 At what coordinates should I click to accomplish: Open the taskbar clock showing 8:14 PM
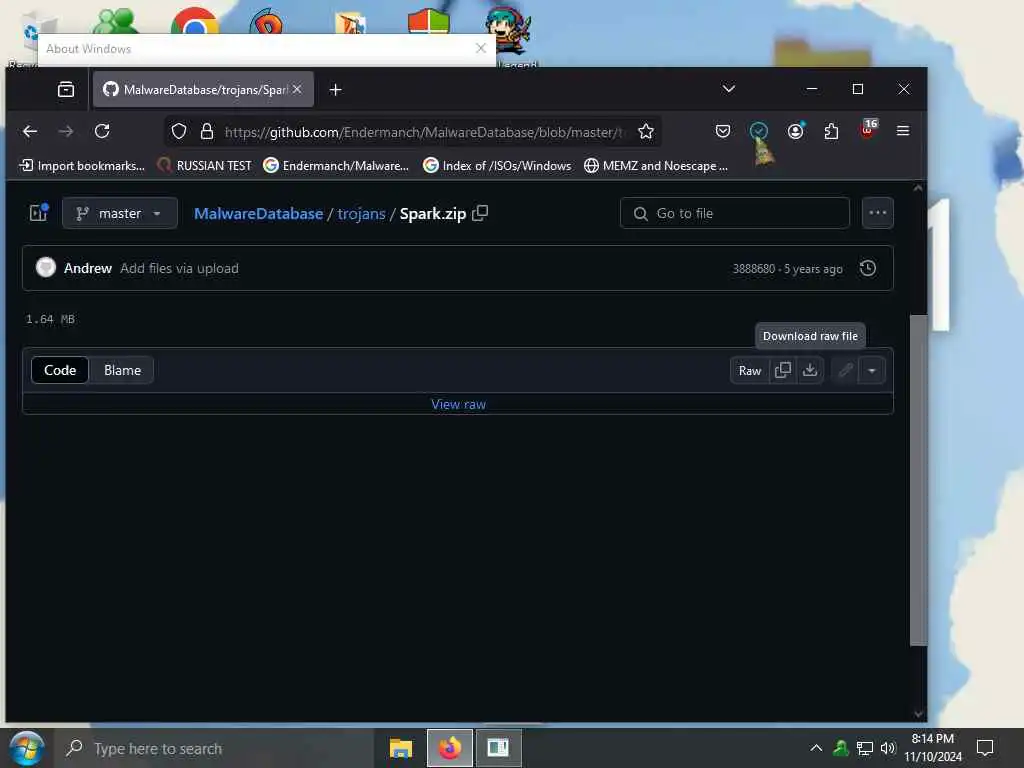(933, 748)
